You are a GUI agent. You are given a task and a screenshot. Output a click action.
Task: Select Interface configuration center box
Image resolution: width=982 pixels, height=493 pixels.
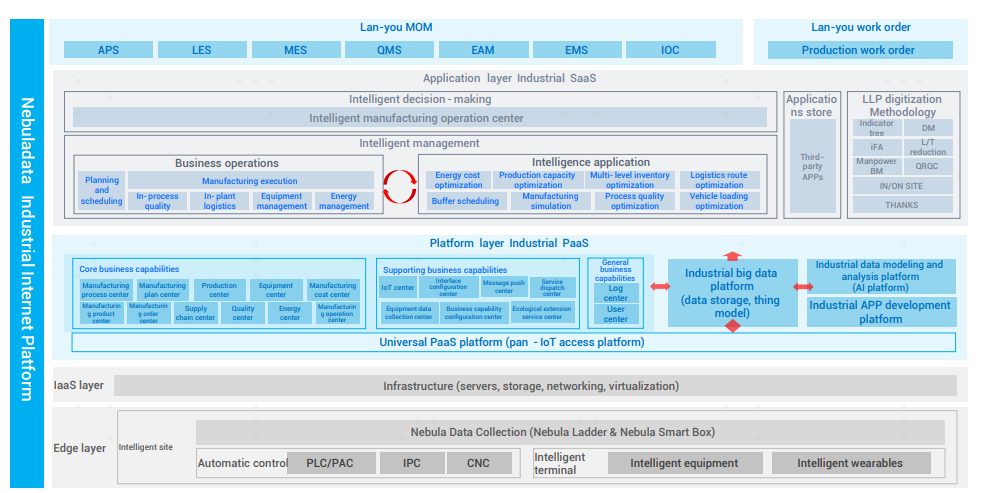pyautogui.click(x=449, y=288)
